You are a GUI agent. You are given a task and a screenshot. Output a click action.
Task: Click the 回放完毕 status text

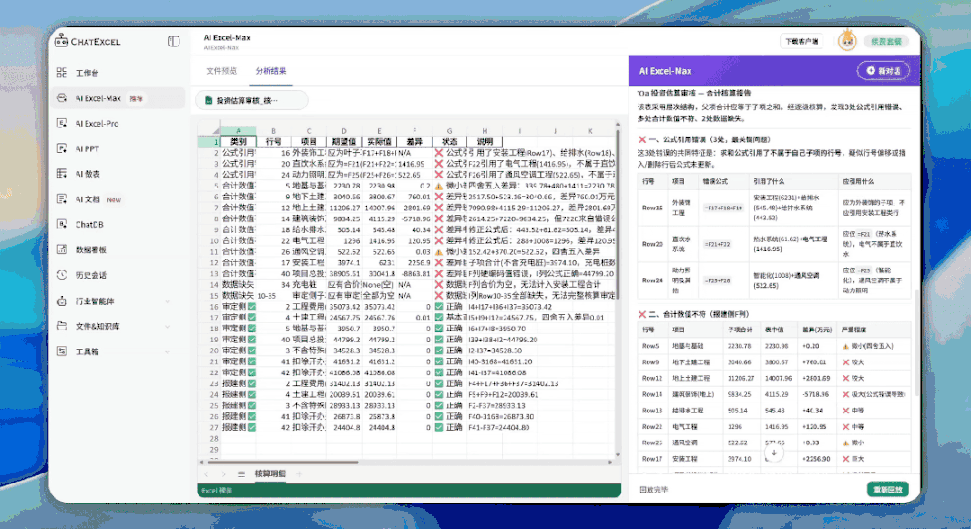[653, 489]
